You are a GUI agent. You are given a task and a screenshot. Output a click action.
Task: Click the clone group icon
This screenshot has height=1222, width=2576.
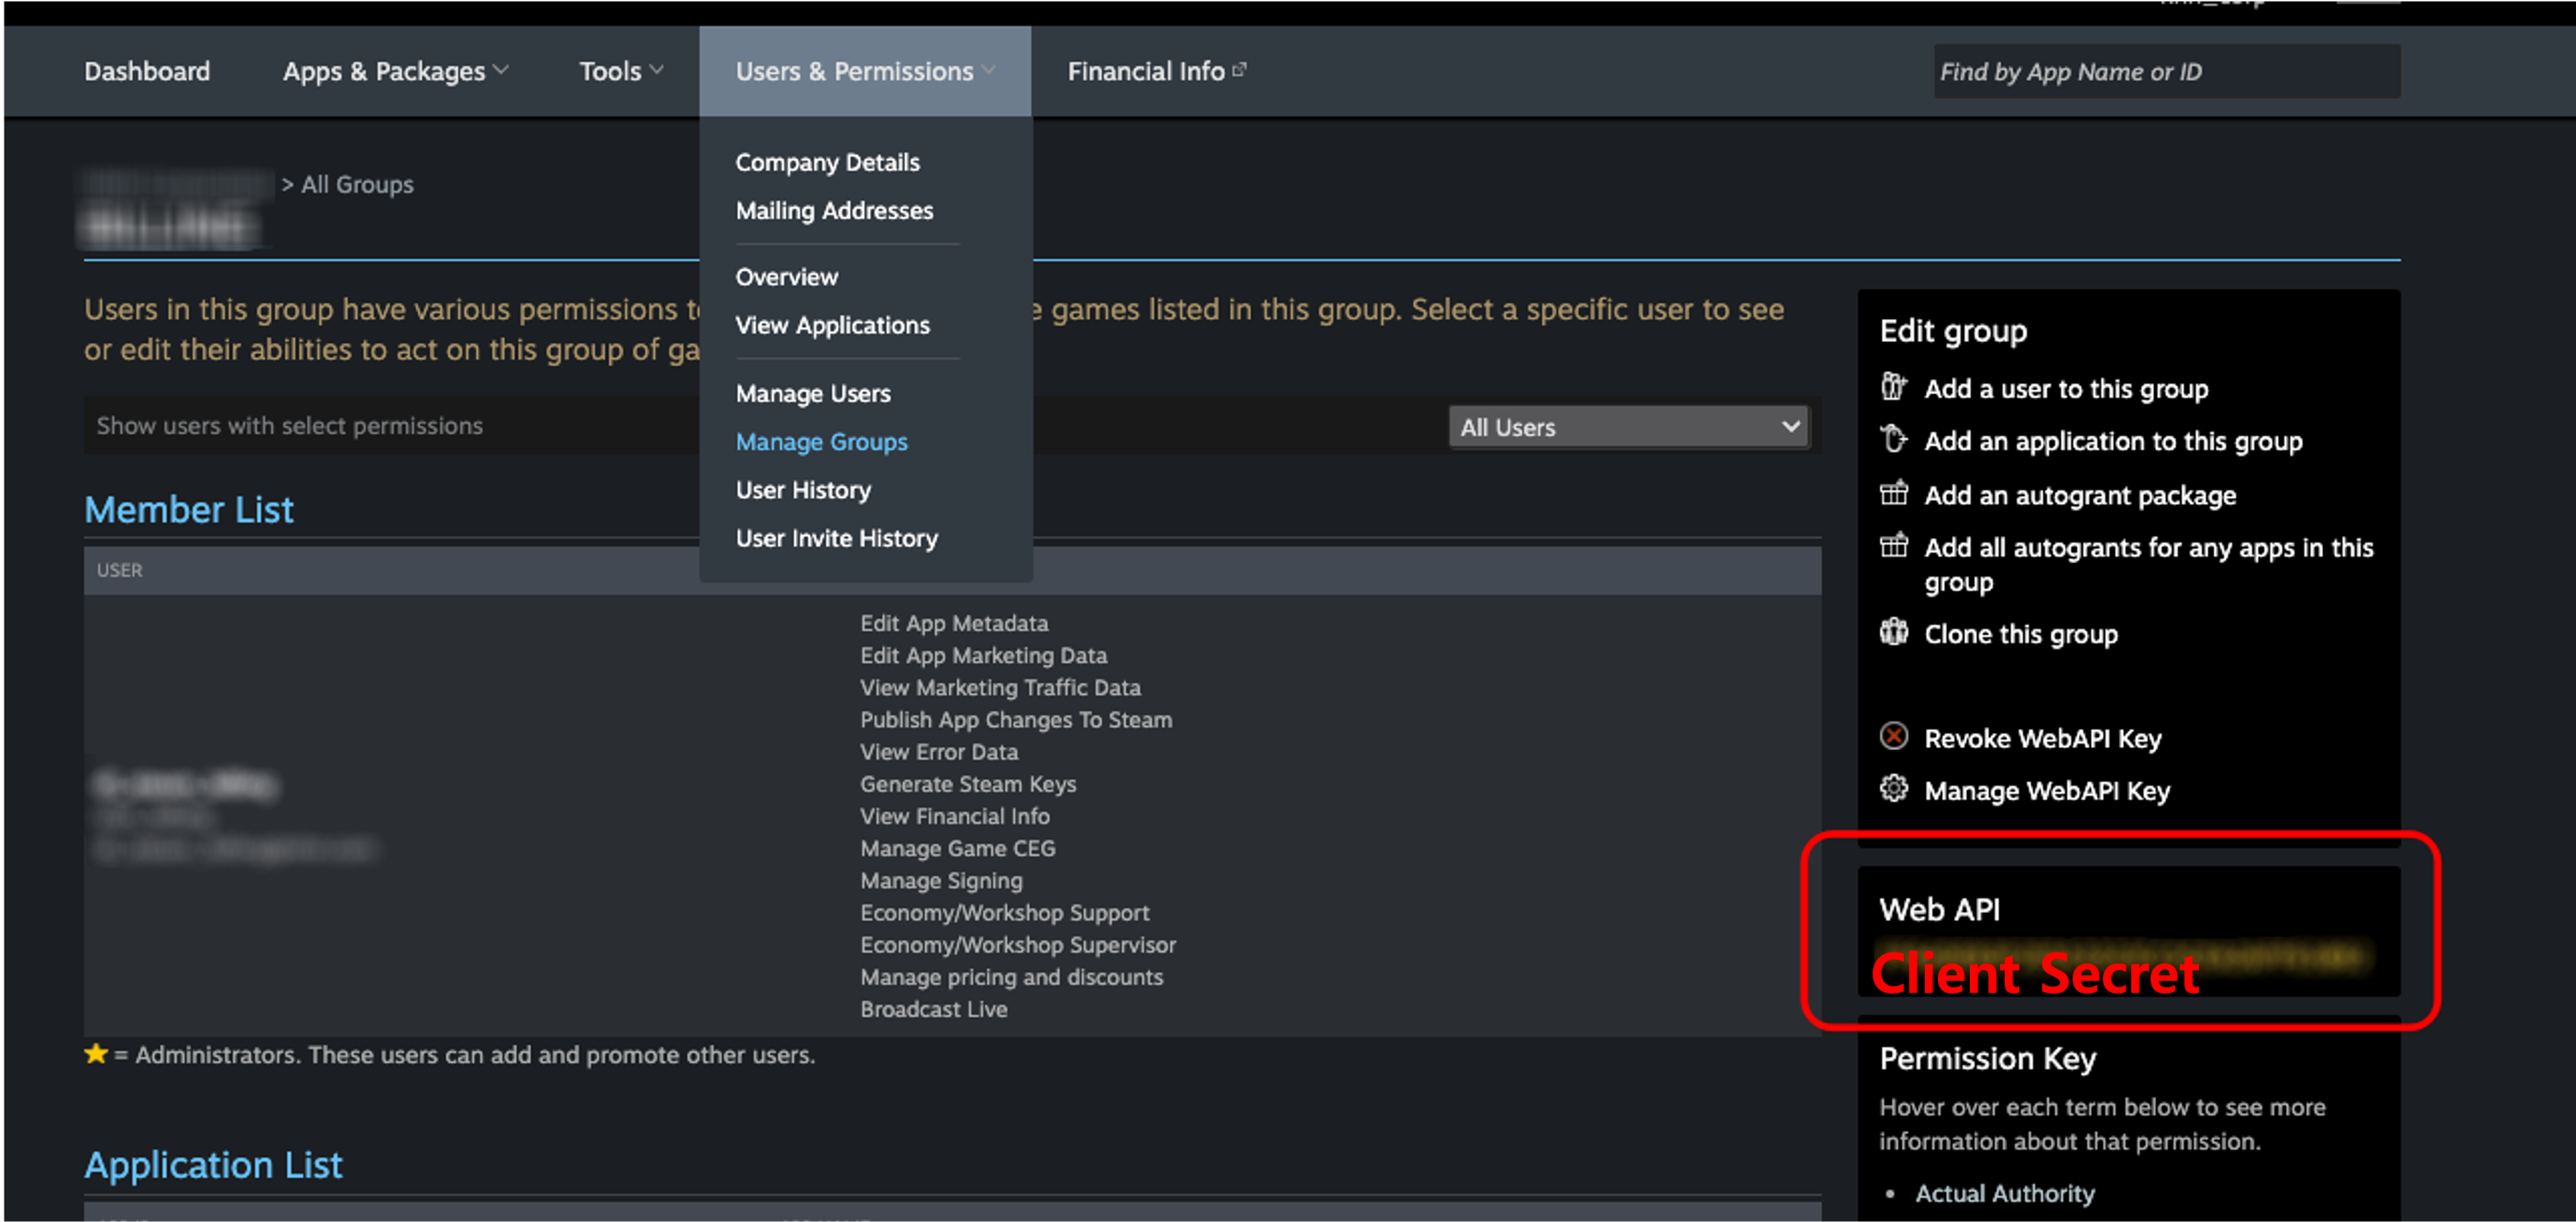[x=1893, y=632]
